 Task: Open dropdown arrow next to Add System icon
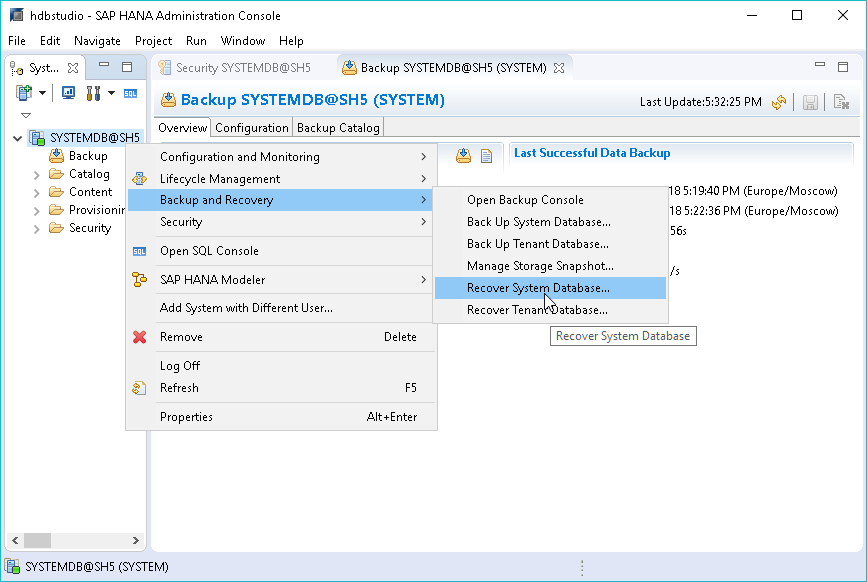(x=43, y=93)
